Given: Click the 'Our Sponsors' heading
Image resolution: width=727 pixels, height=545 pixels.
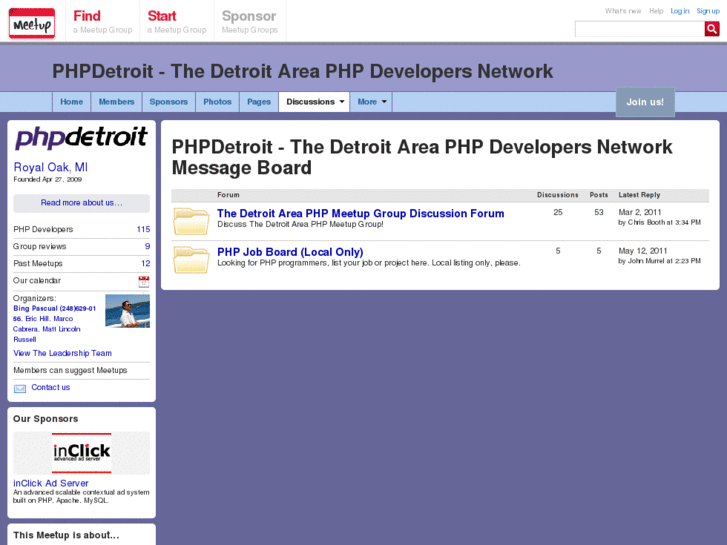Looking at the screenshot, I should click(x=45, y=418).
